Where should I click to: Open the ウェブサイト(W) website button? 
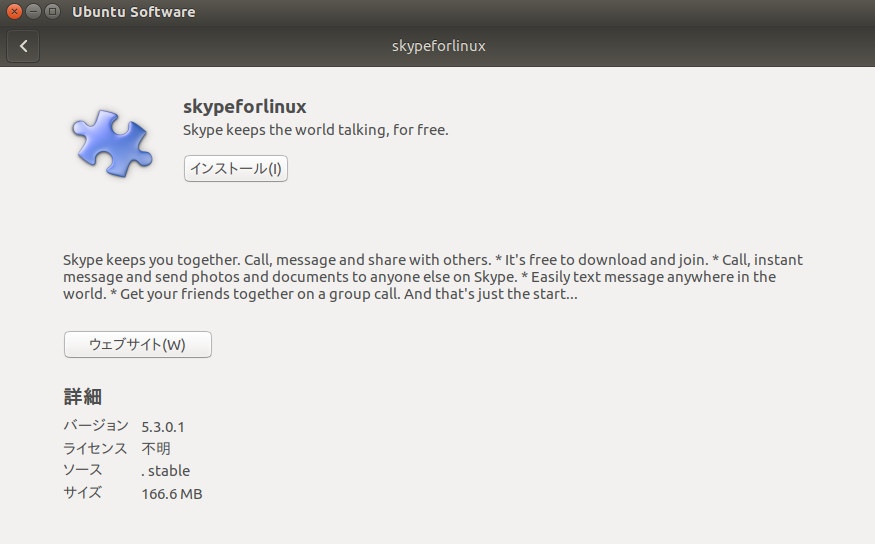138,344
